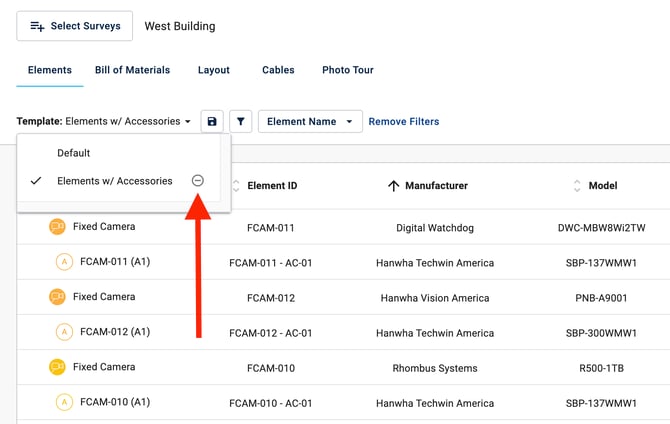Select the Default template option
670x424 pixels.
pyautogui.click(x=74, y=153)
